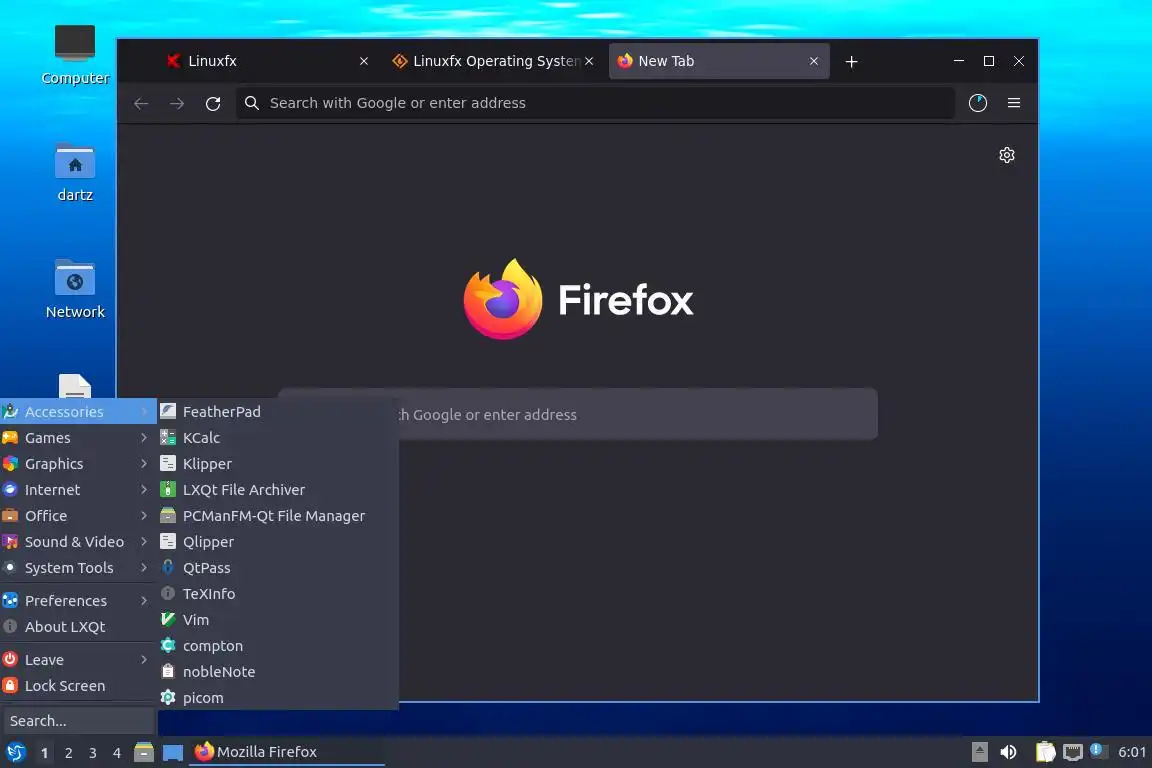Click the show desktop taskbar icon

[x=173, y=753]
